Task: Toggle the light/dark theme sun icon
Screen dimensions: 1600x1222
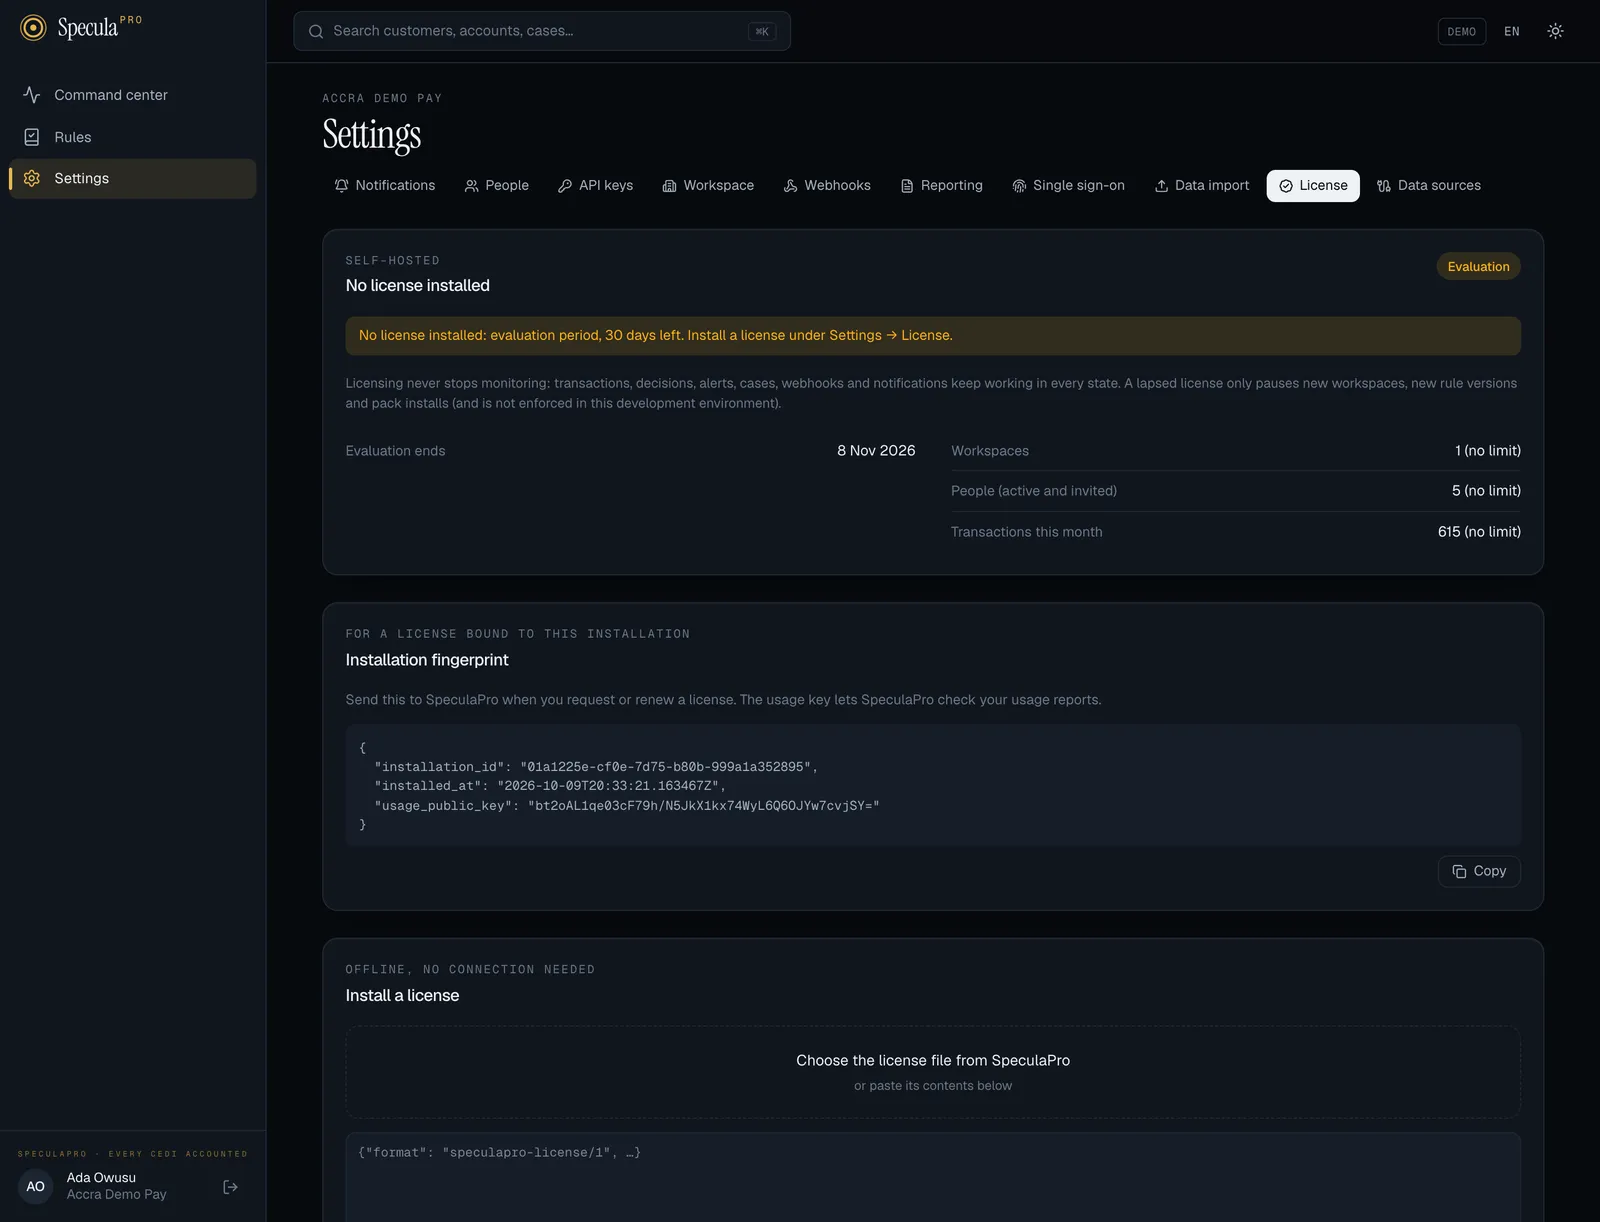Action: (1555, 31)
